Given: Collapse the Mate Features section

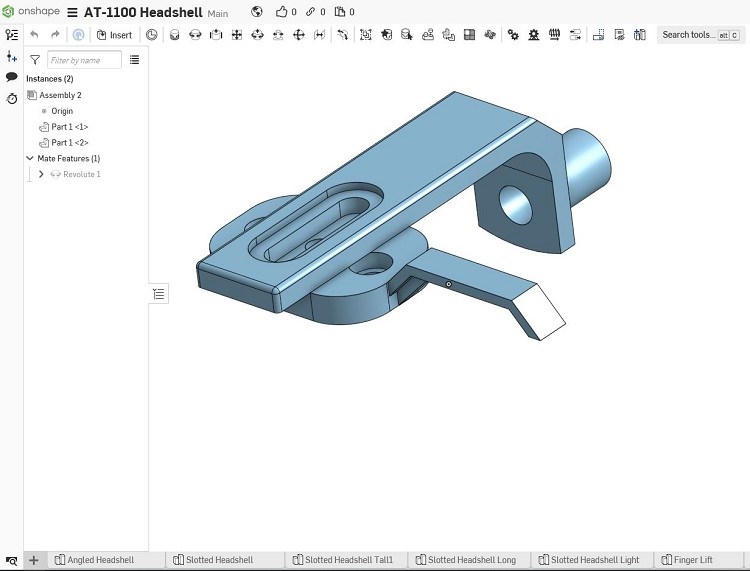Looking at the screenshot, I should pos(30,158).
